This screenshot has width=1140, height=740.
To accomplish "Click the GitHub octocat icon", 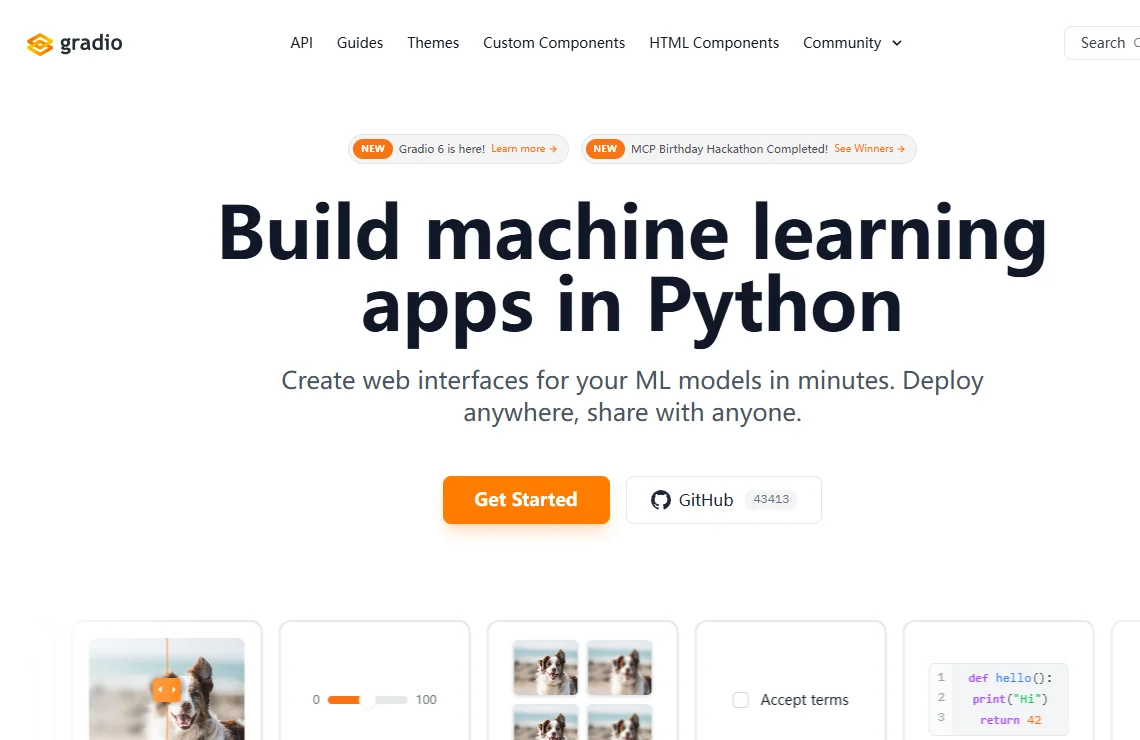I will pyautogui.click(x=661, y=500).
